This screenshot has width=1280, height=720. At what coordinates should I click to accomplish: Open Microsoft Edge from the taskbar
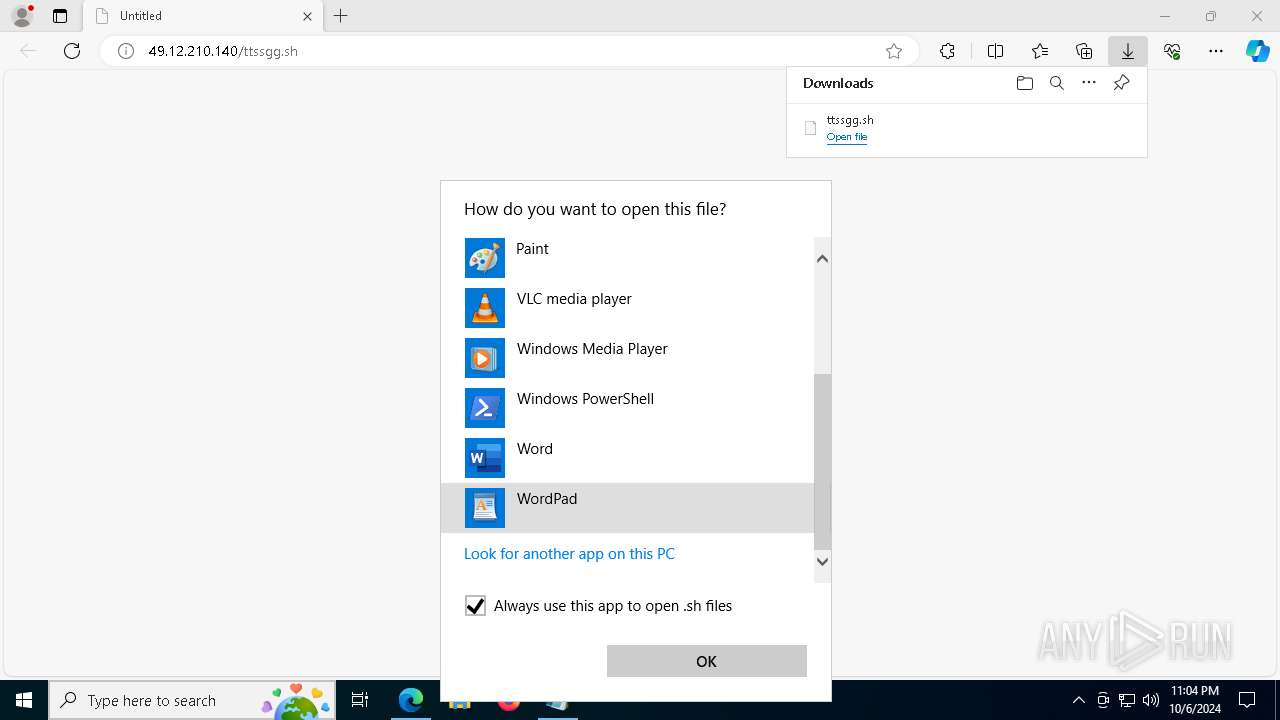click(411, 700)
